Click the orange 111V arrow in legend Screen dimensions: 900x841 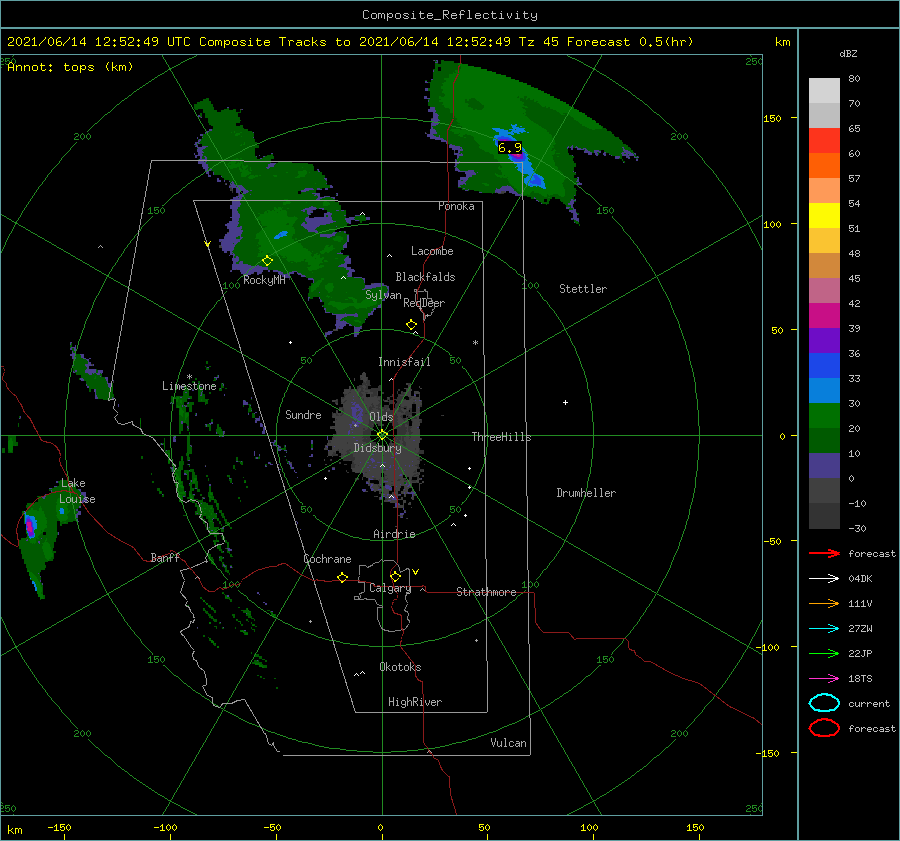(824, 603)
